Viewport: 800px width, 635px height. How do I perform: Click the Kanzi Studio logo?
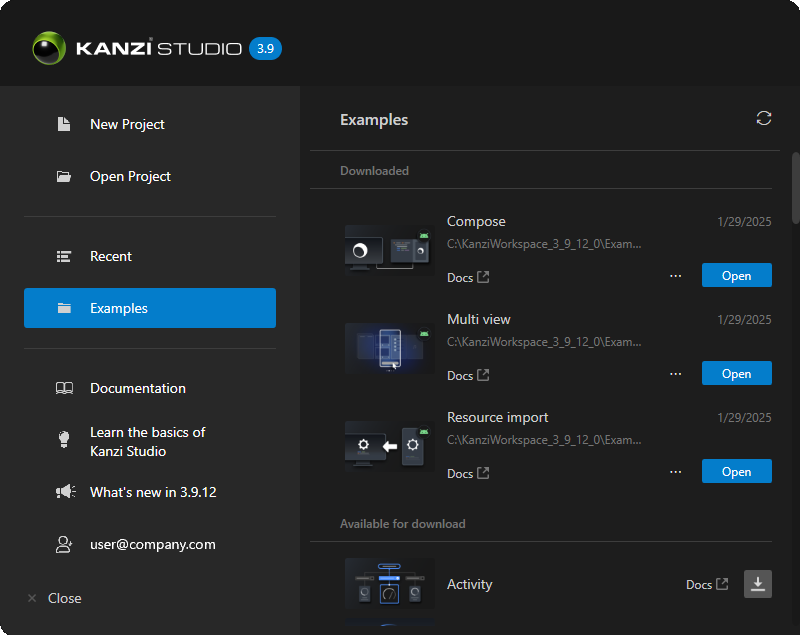tap(46, 47)
